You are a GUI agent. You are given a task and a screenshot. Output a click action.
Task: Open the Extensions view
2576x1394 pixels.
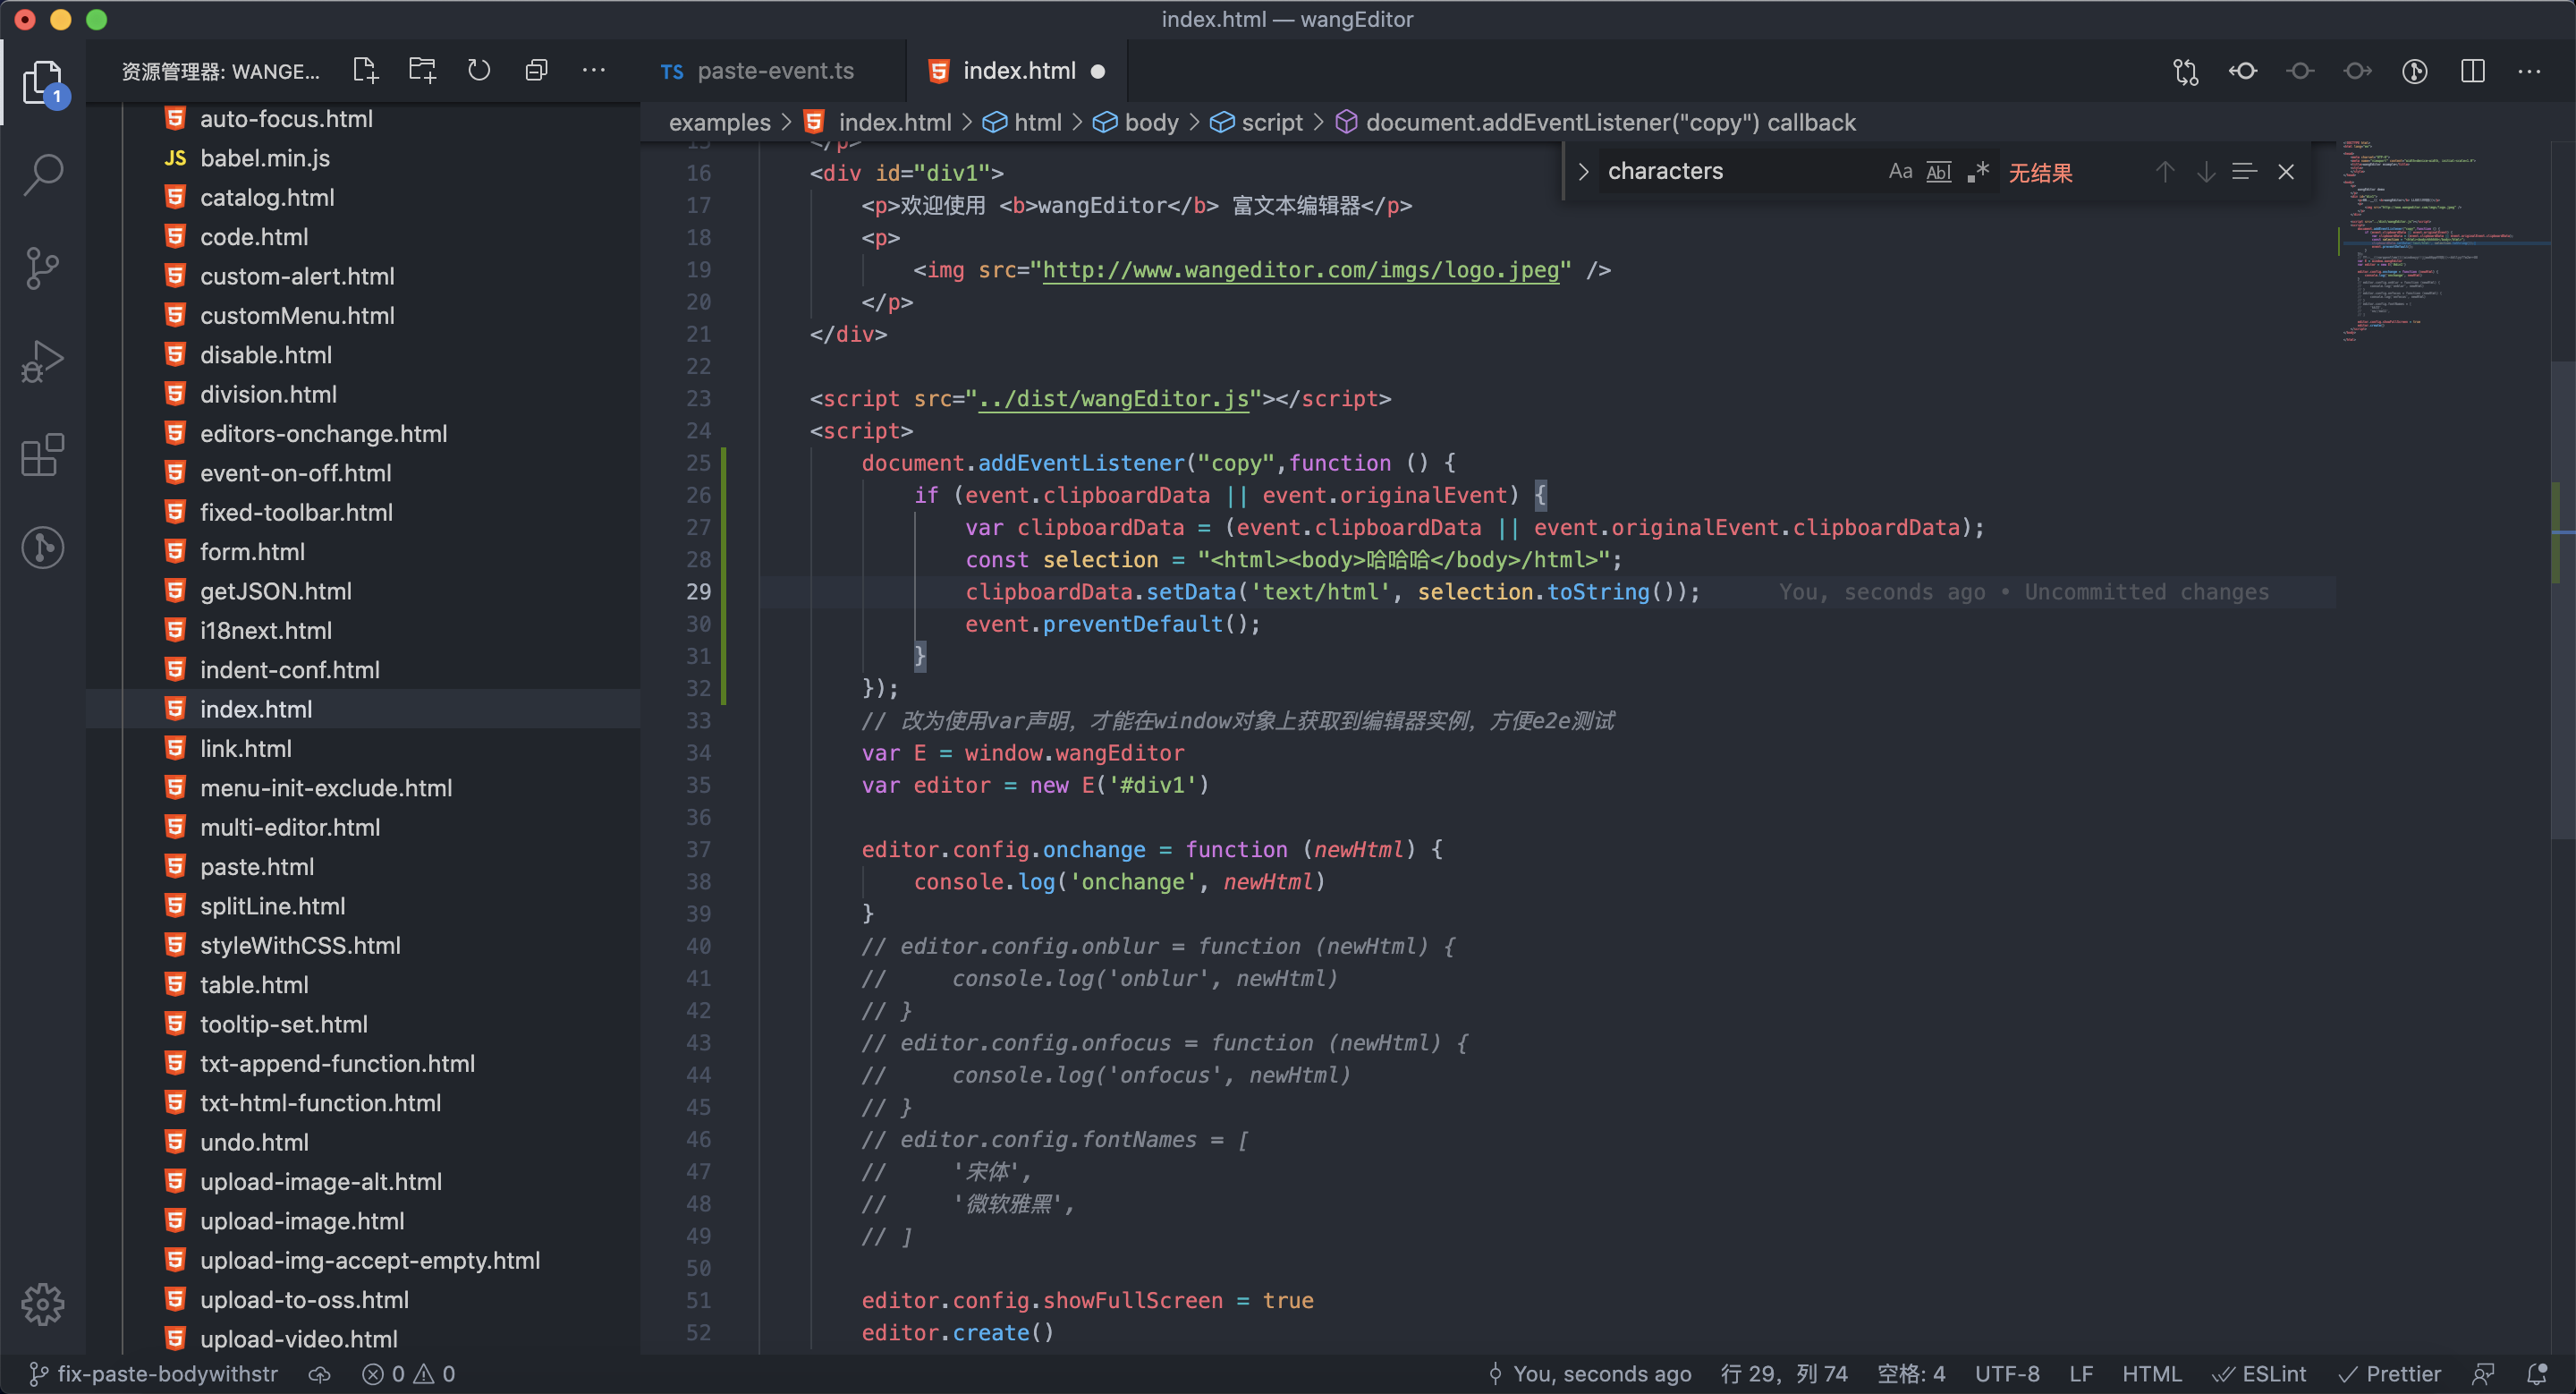click(43, 455)
